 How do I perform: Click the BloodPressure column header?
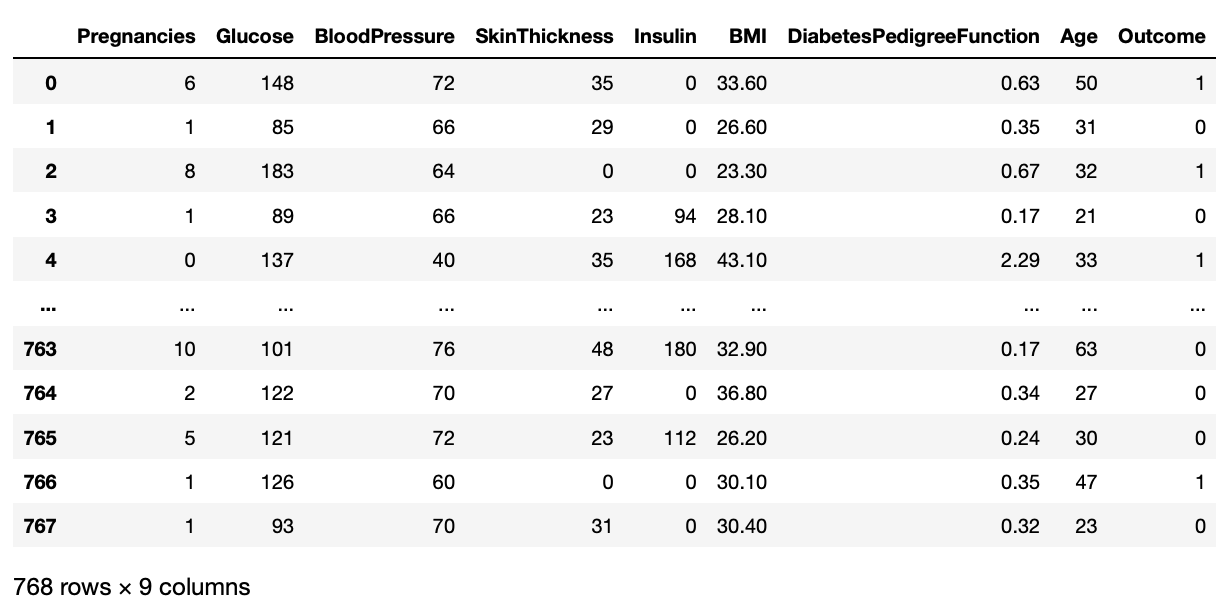point(384,37)
